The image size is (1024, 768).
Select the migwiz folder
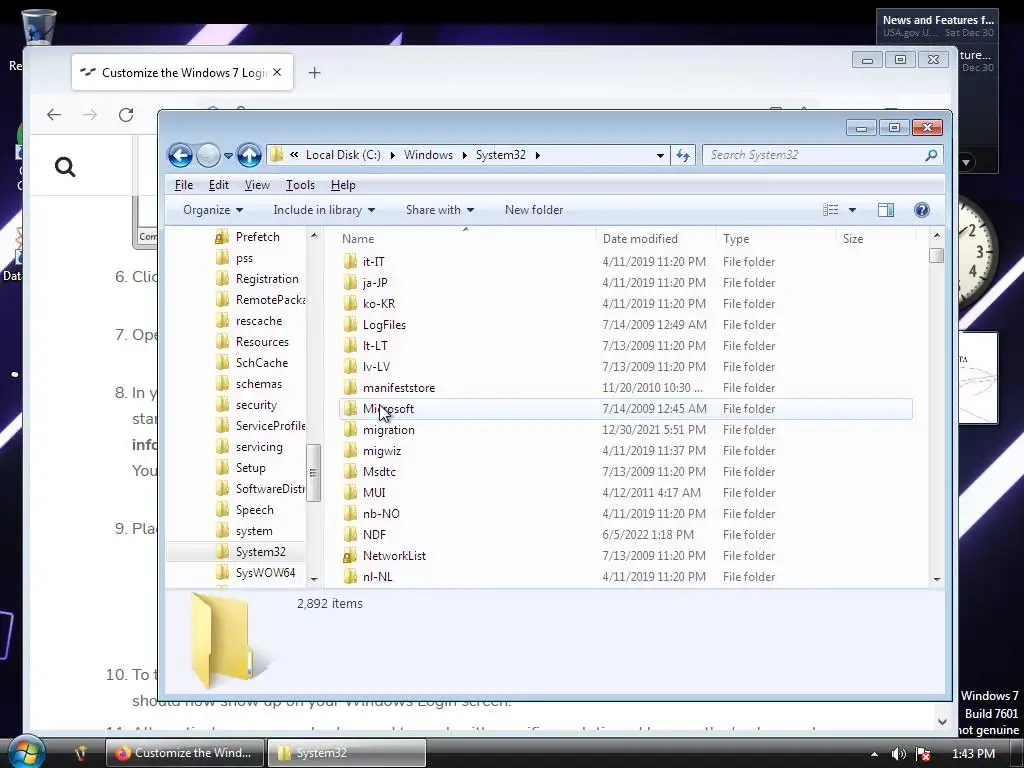(x=626, y=451)
